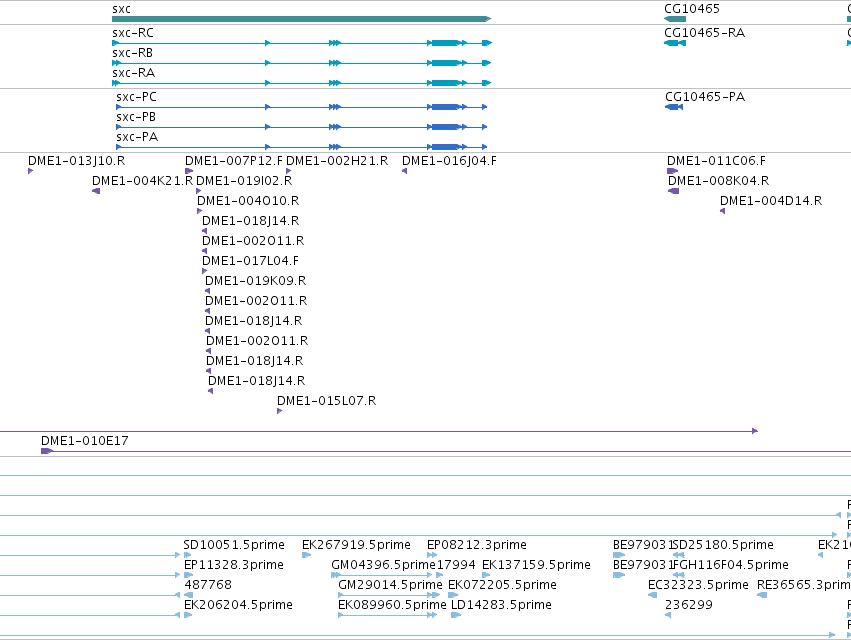Select the DME1-015L07.R label
This screenshot has width=851, height=640.
[326, 401]
